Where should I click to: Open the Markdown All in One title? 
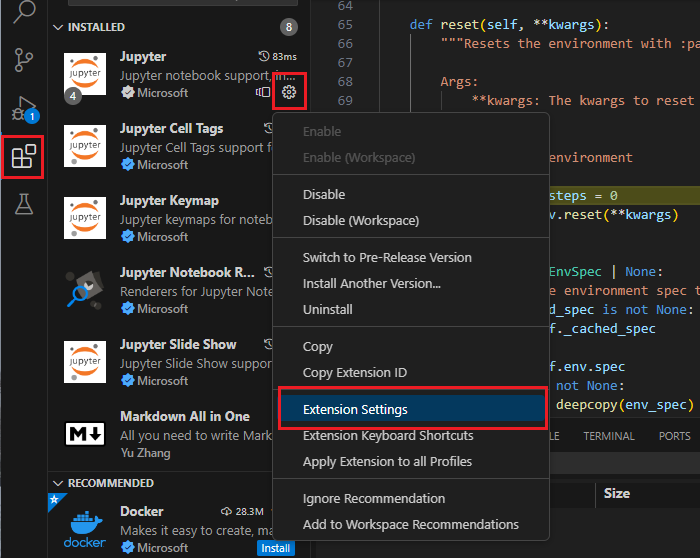[185, 416]
